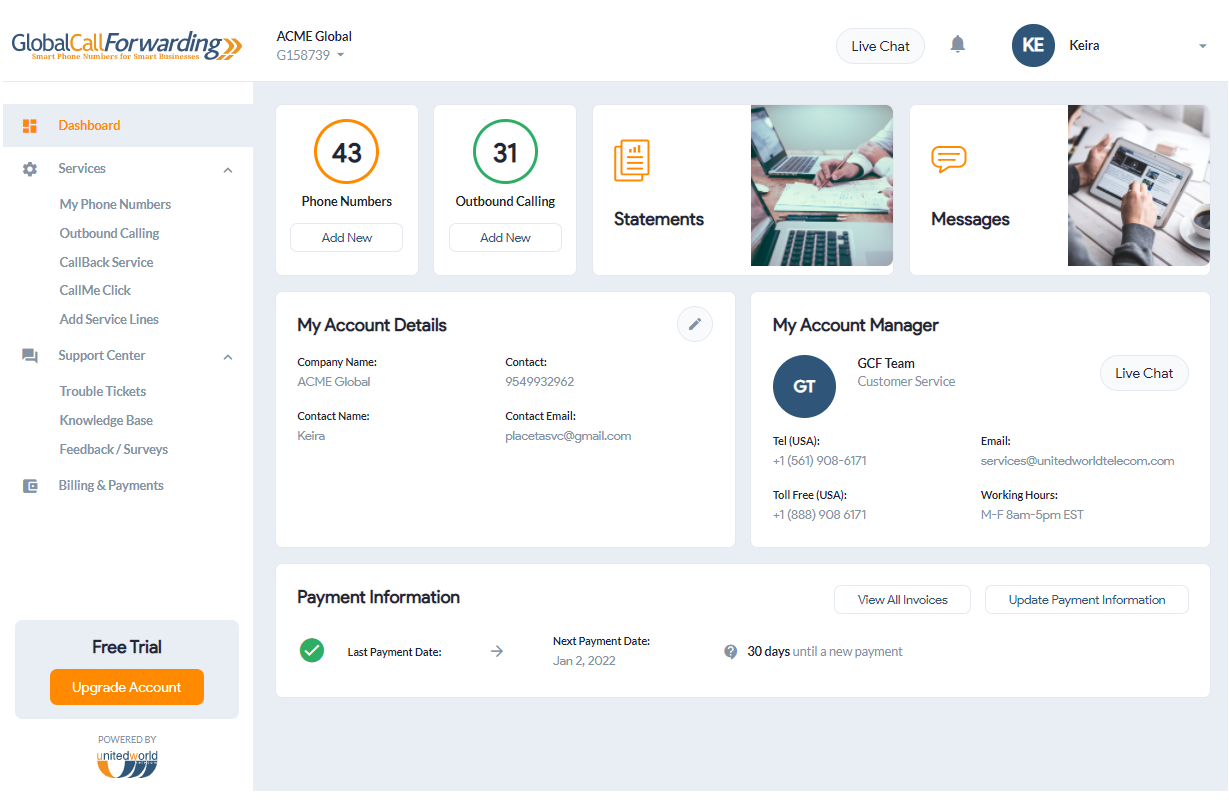Click the GT account manager avatar
Screen dimensions: 1229x800
pyautogui.click(x=804, y=386)
